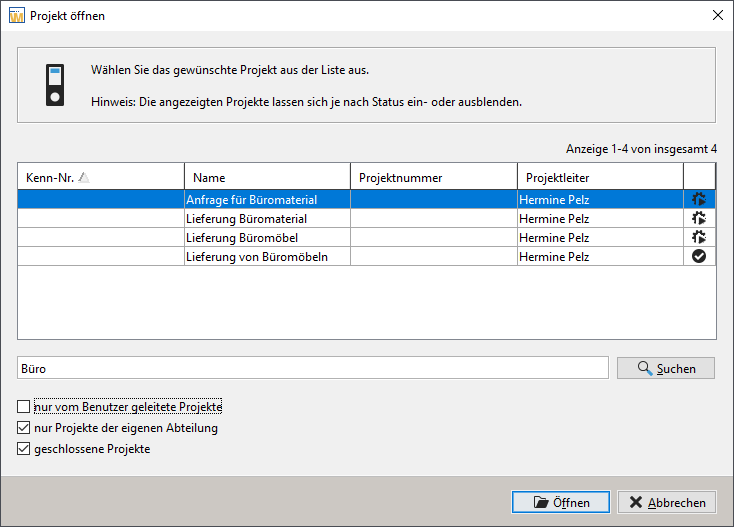Viewport: 734px width, 527px height.
Task: Click the sort arrow next to Kenn-Nr.
Action: [84, 178]
